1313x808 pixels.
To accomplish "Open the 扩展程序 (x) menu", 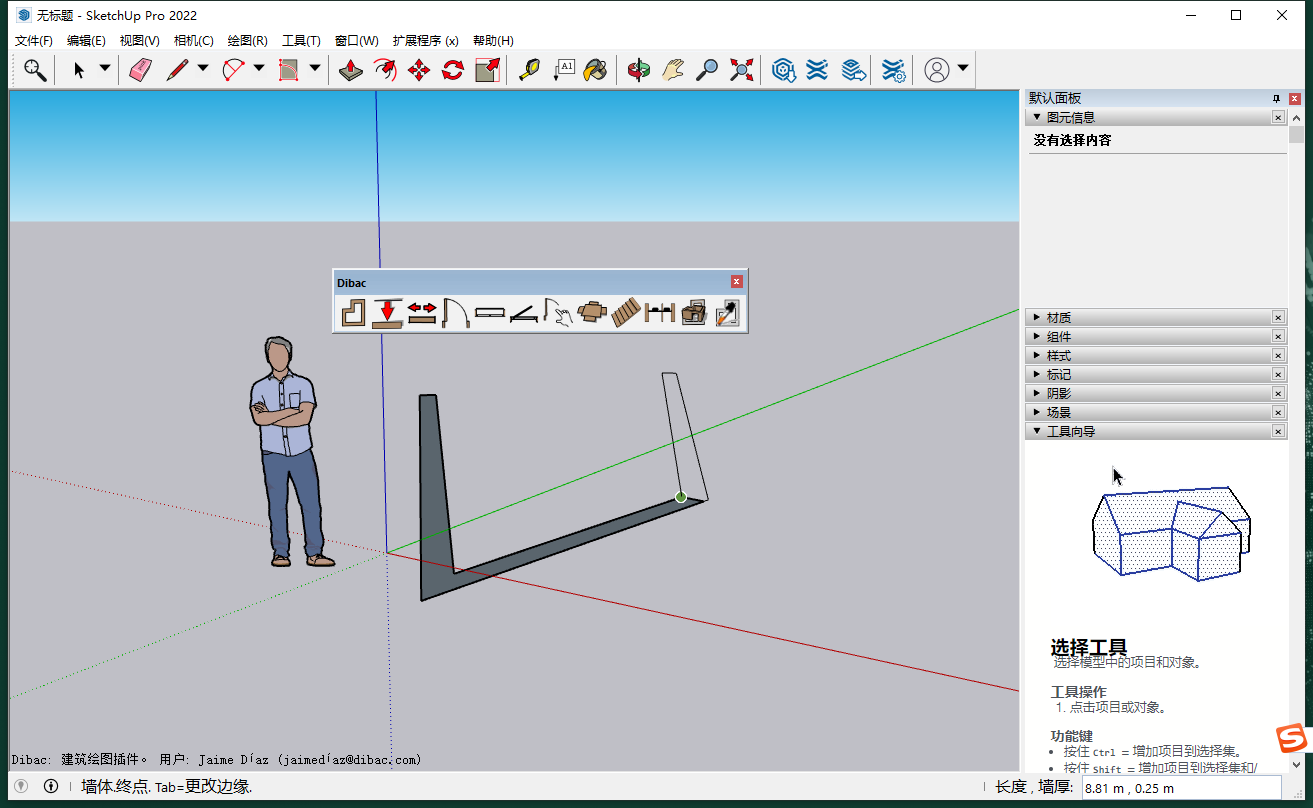I will click(x=425, y=41).
